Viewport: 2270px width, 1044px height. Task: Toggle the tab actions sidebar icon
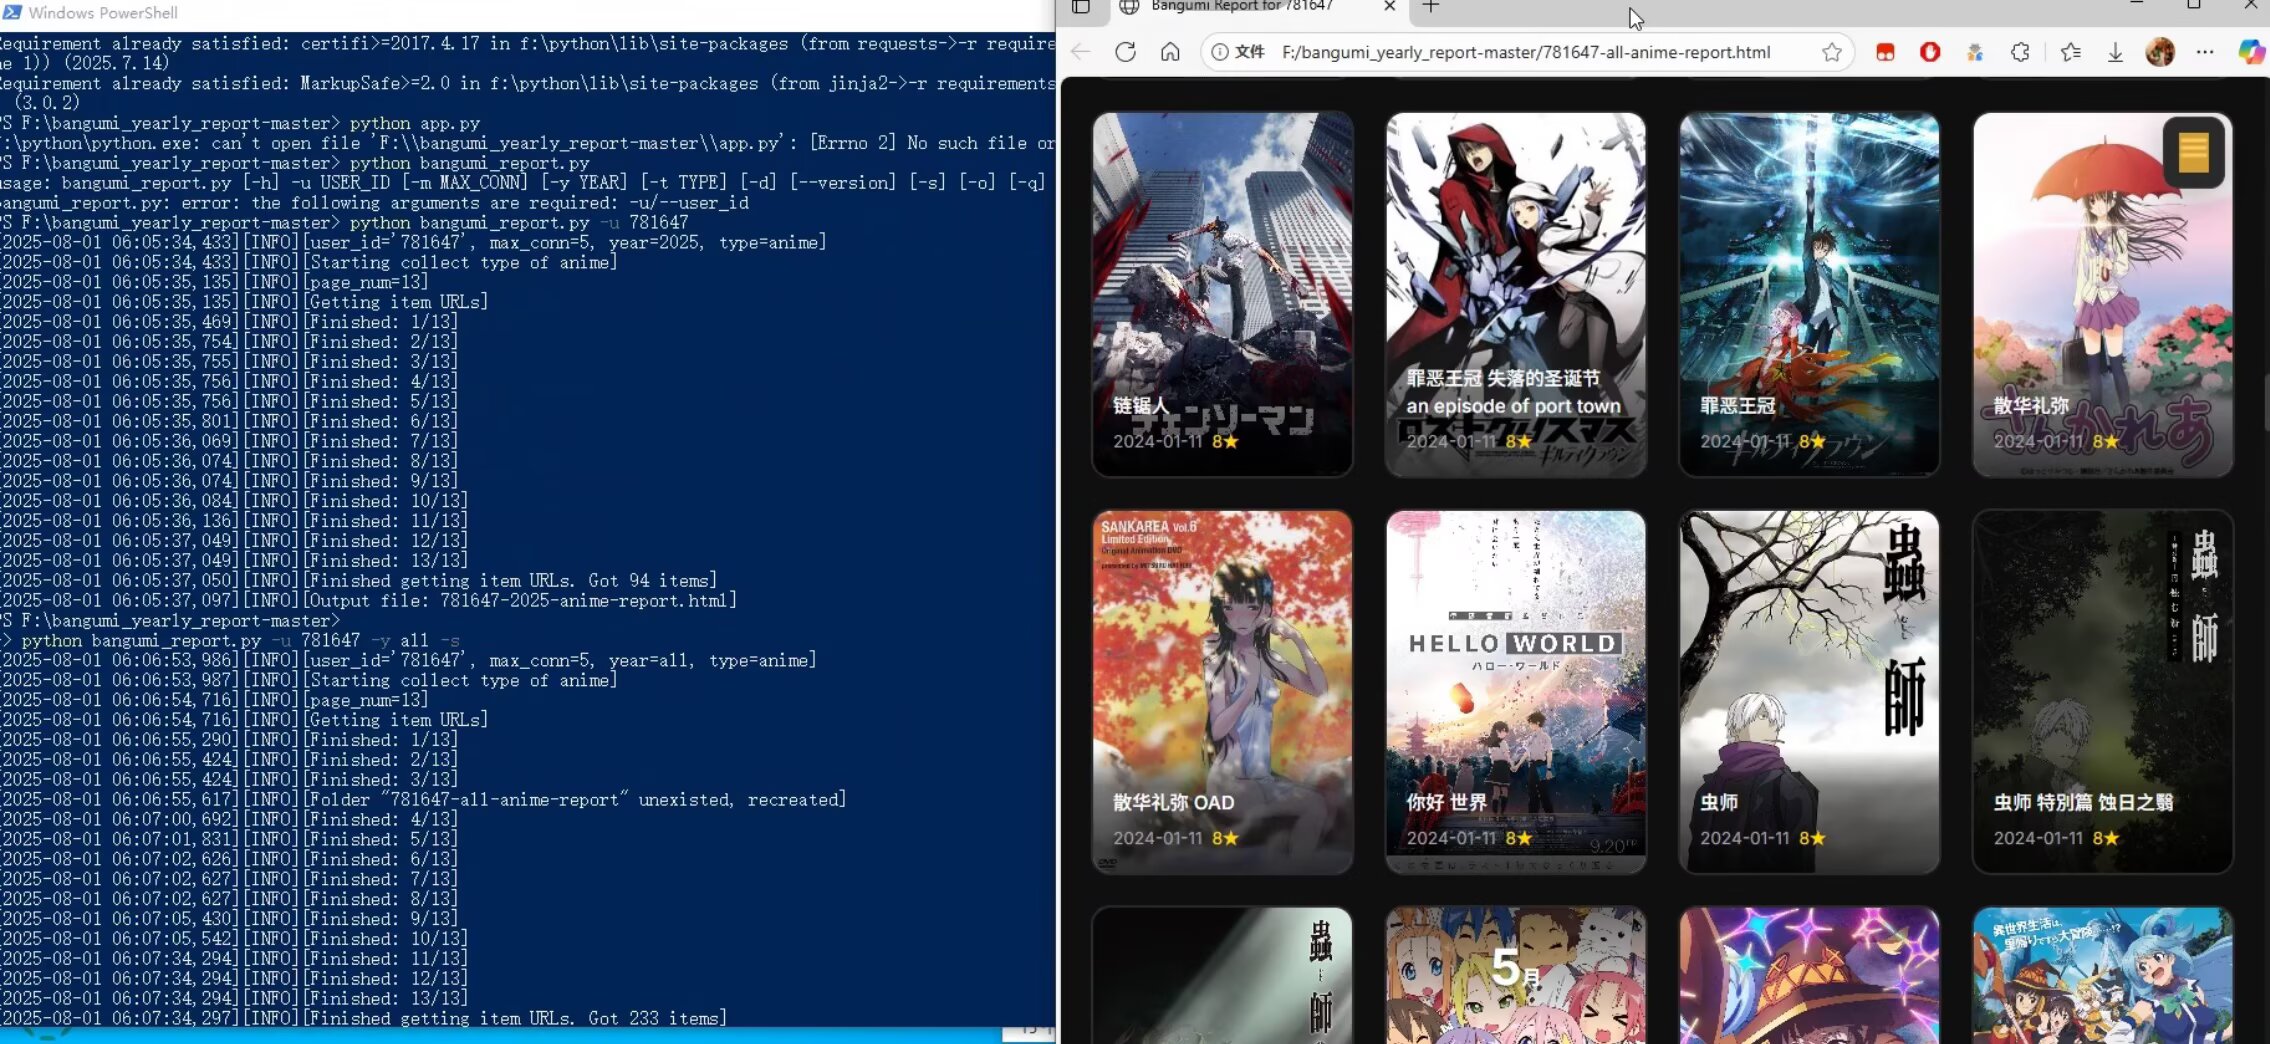[x=1081, y=7]
